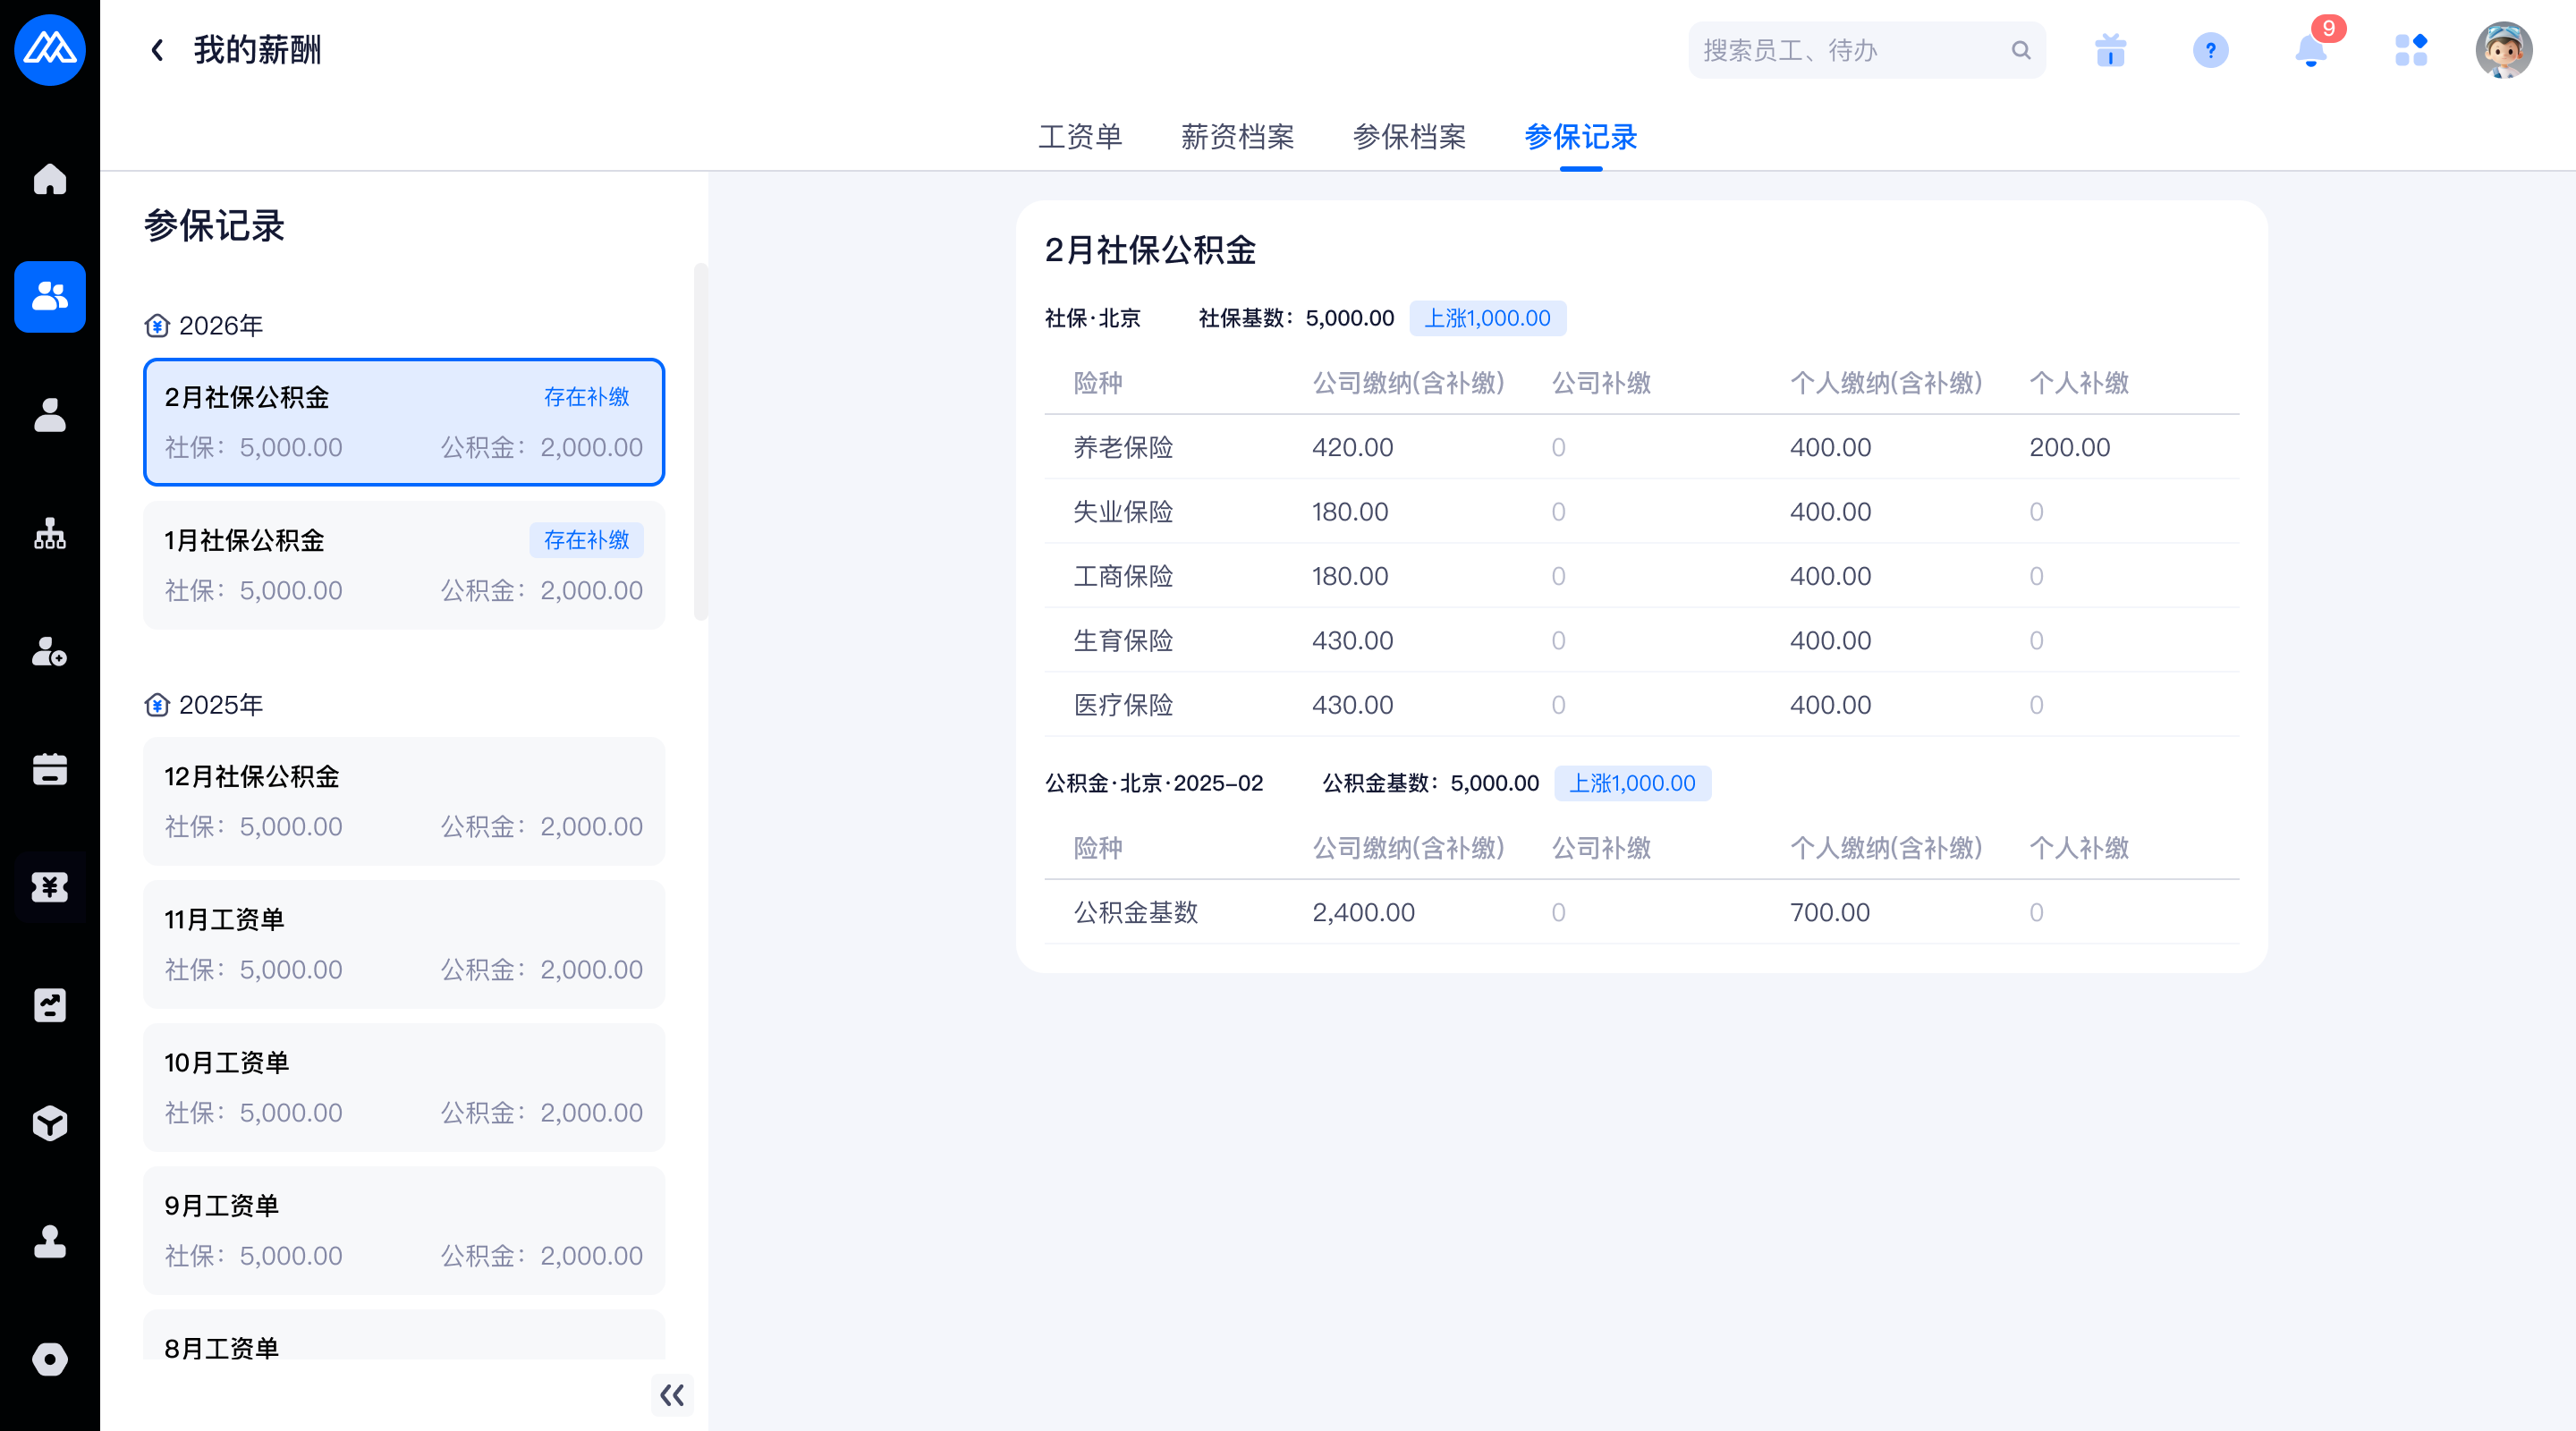The image size is (2576, 1431).
Task: Open the notifications bell
Action: click(2310, 50)
